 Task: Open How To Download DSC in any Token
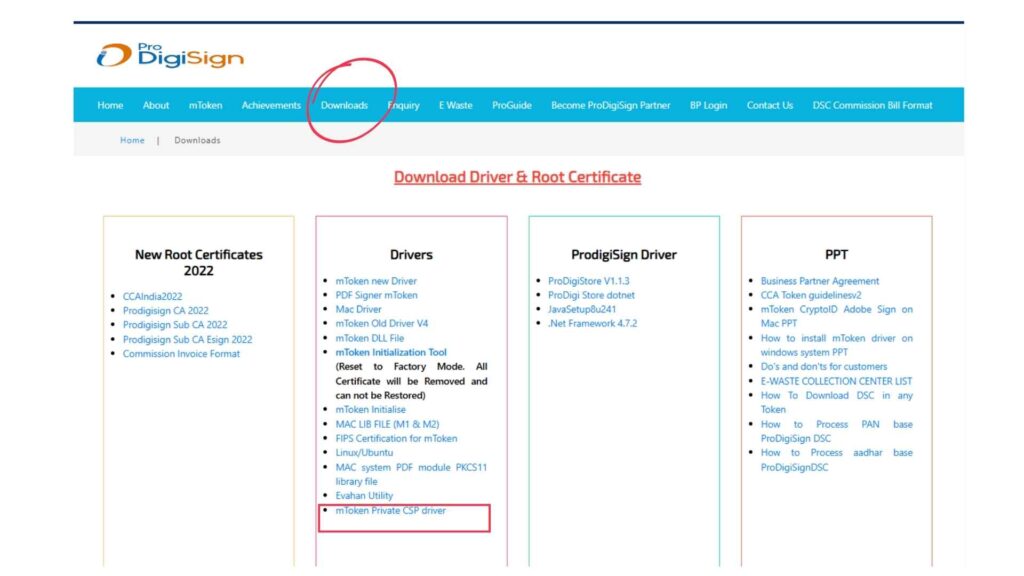tap(837, 402)
